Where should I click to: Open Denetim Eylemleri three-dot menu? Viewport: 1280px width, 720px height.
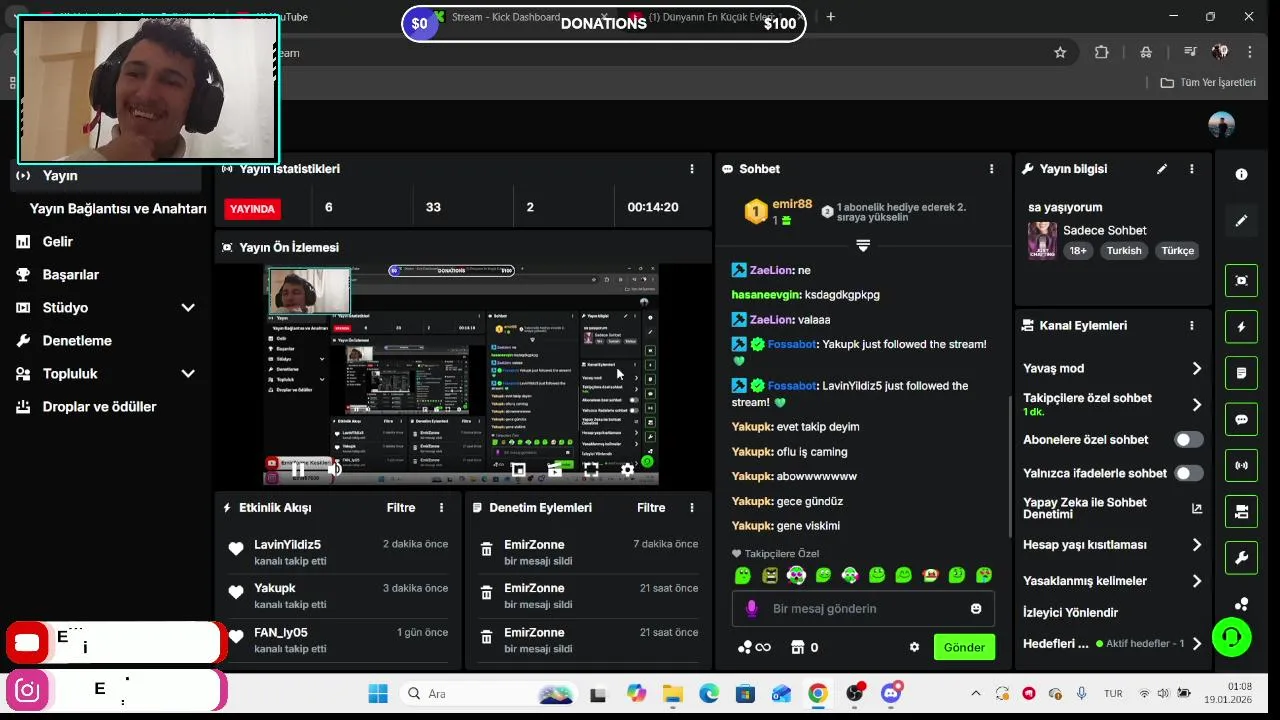coord(691,507)
